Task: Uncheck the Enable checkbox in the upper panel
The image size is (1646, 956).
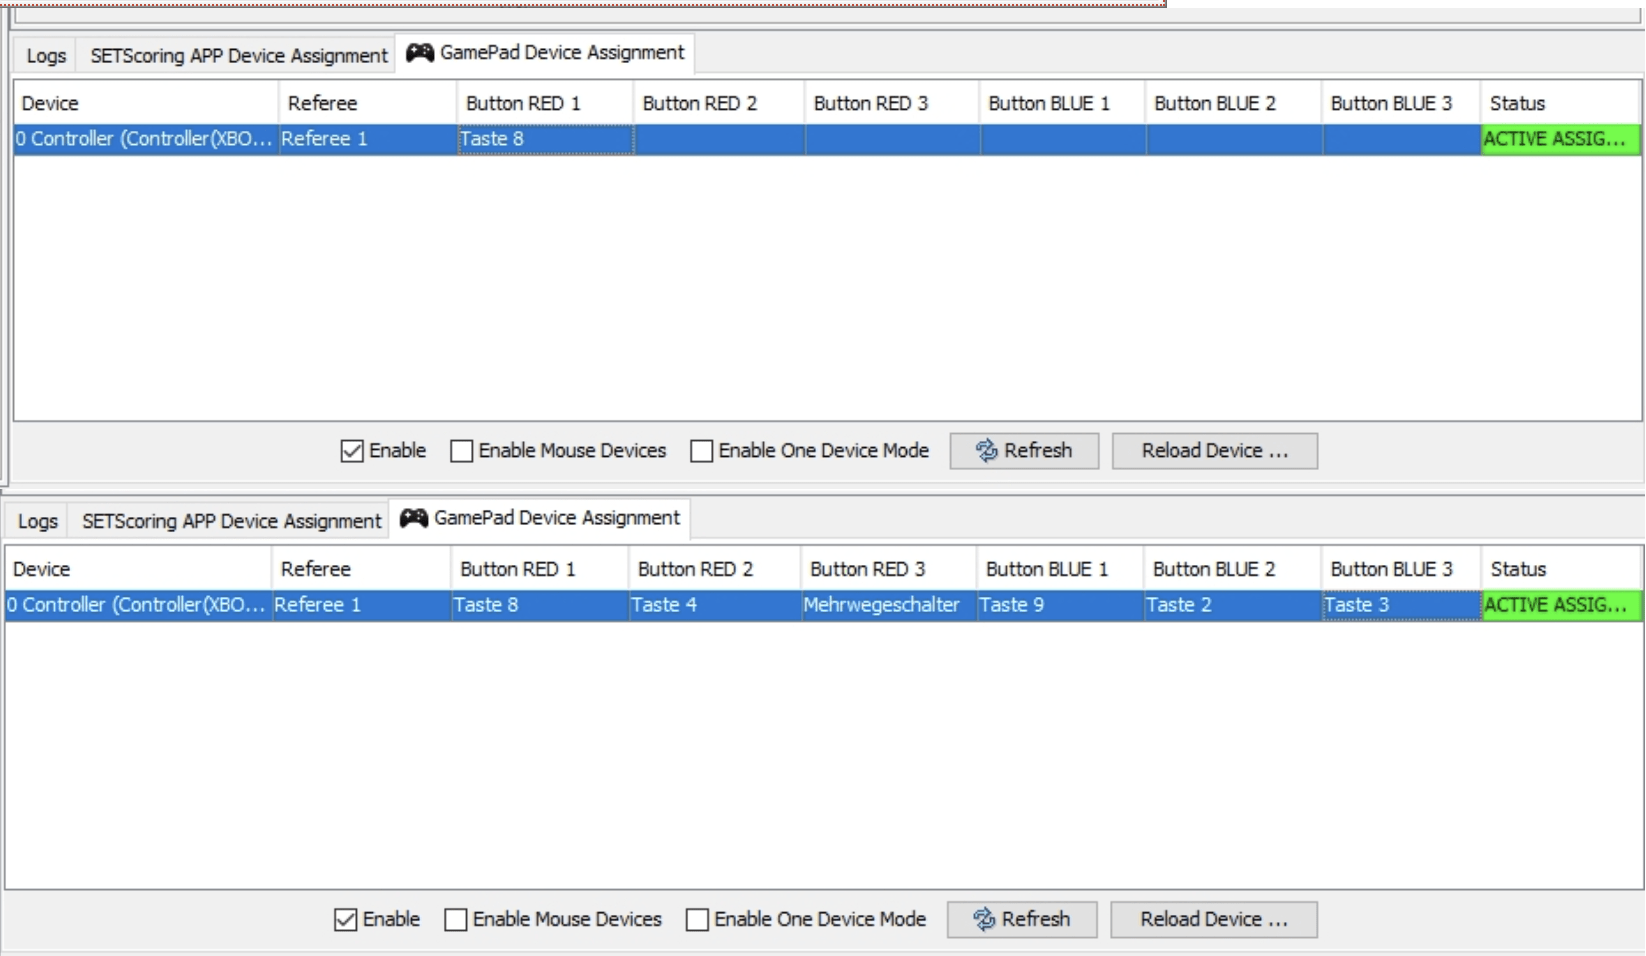Action: tap(352, 451)
